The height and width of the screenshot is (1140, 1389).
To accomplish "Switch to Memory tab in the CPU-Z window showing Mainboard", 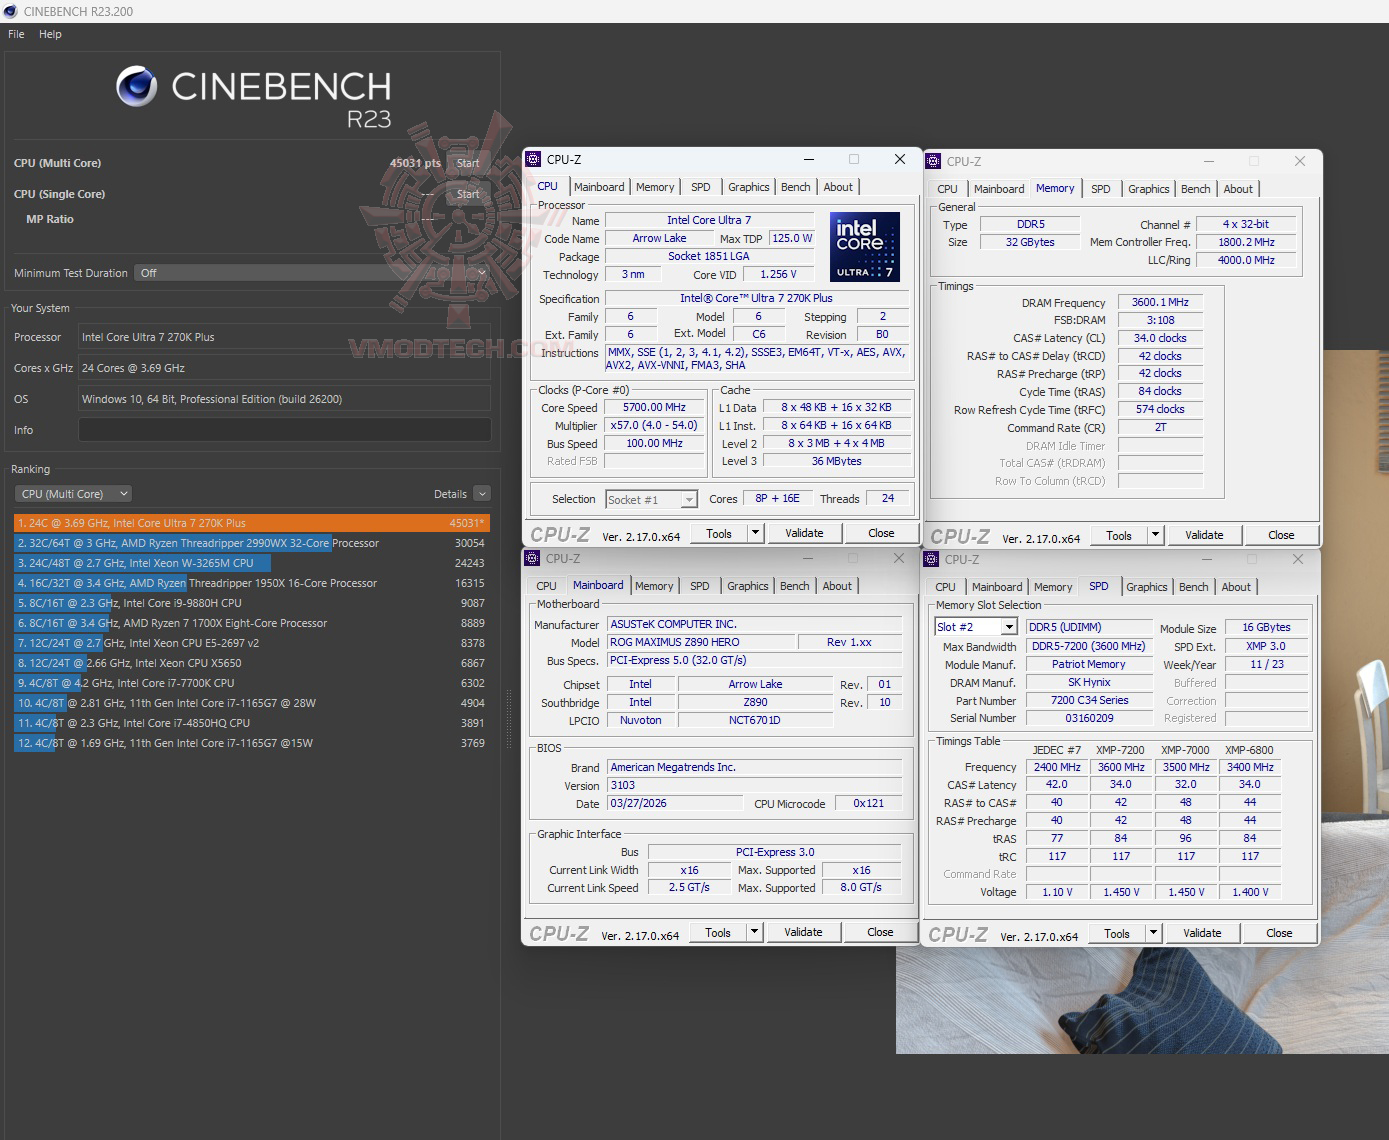I will point(654,586).
